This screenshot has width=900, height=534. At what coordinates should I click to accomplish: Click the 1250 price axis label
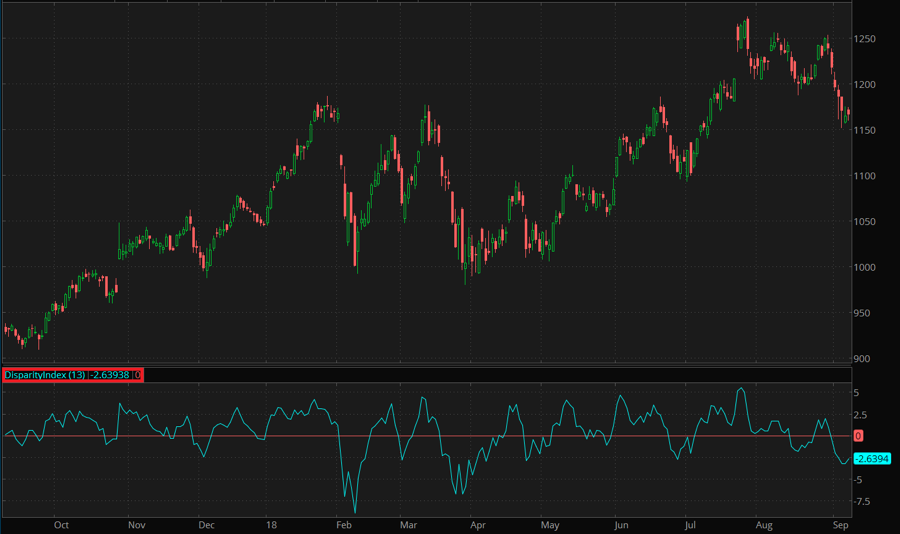(x=866, y=39)
